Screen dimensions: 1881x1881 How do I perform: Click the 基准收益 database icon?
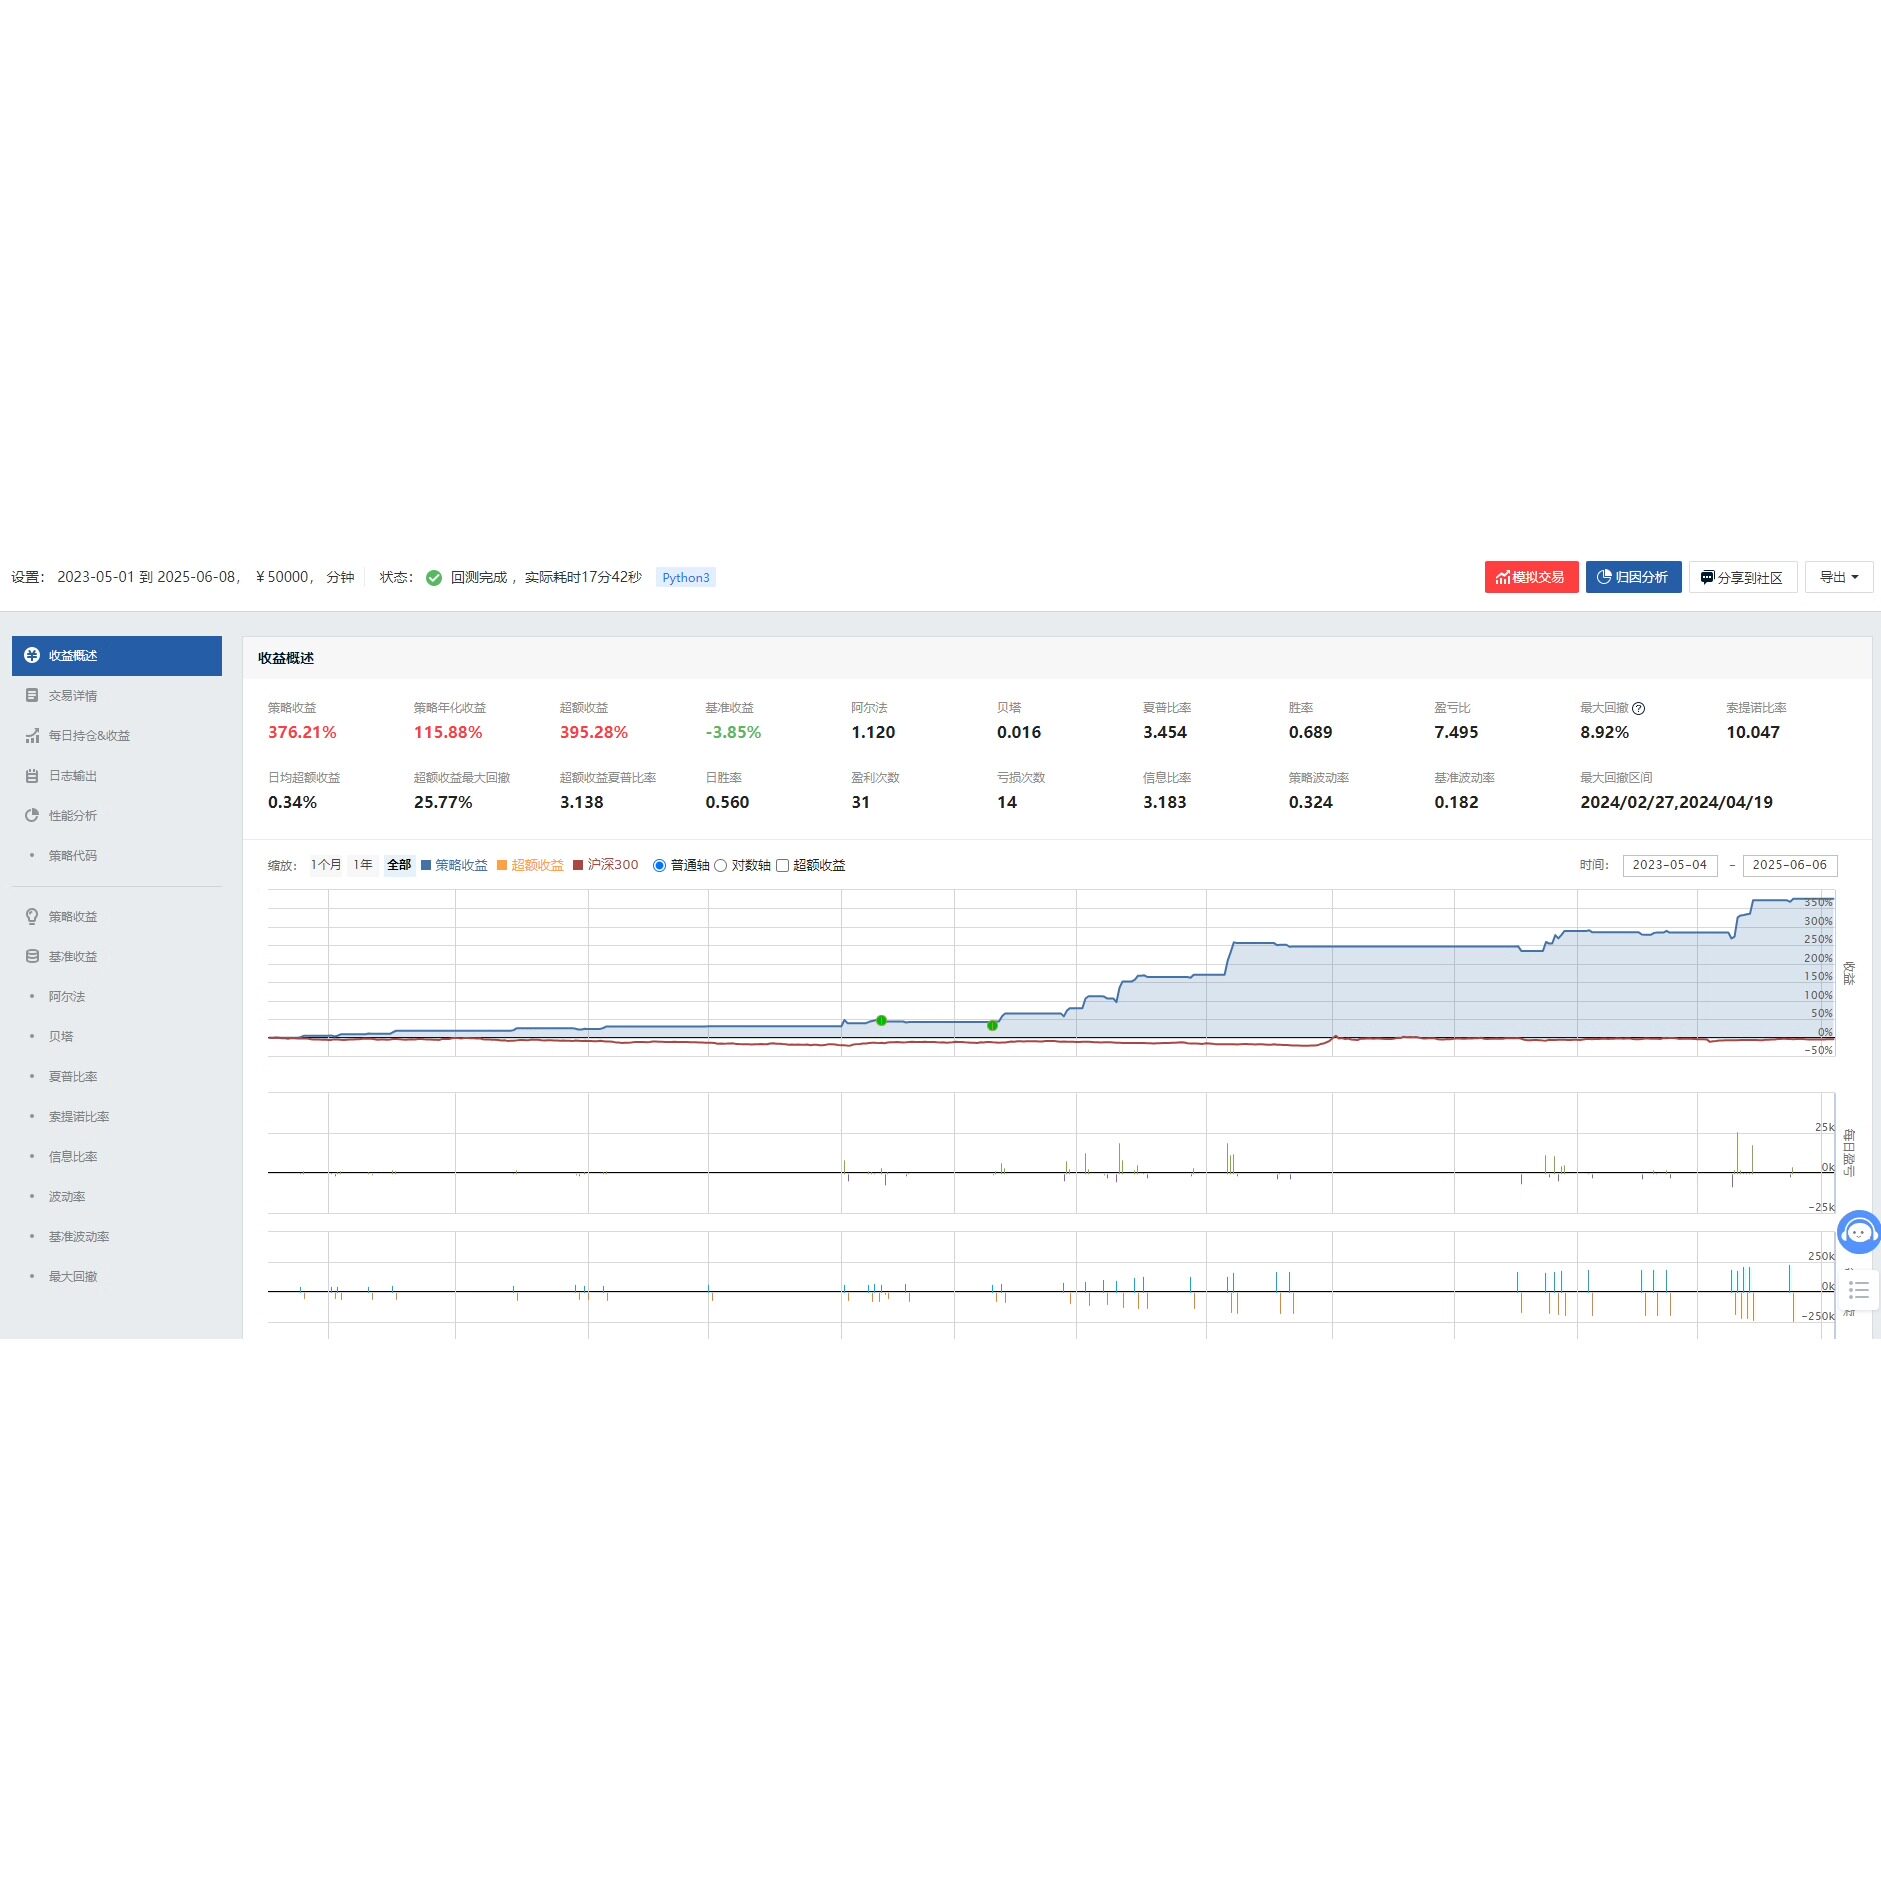[x=32, y=957]
